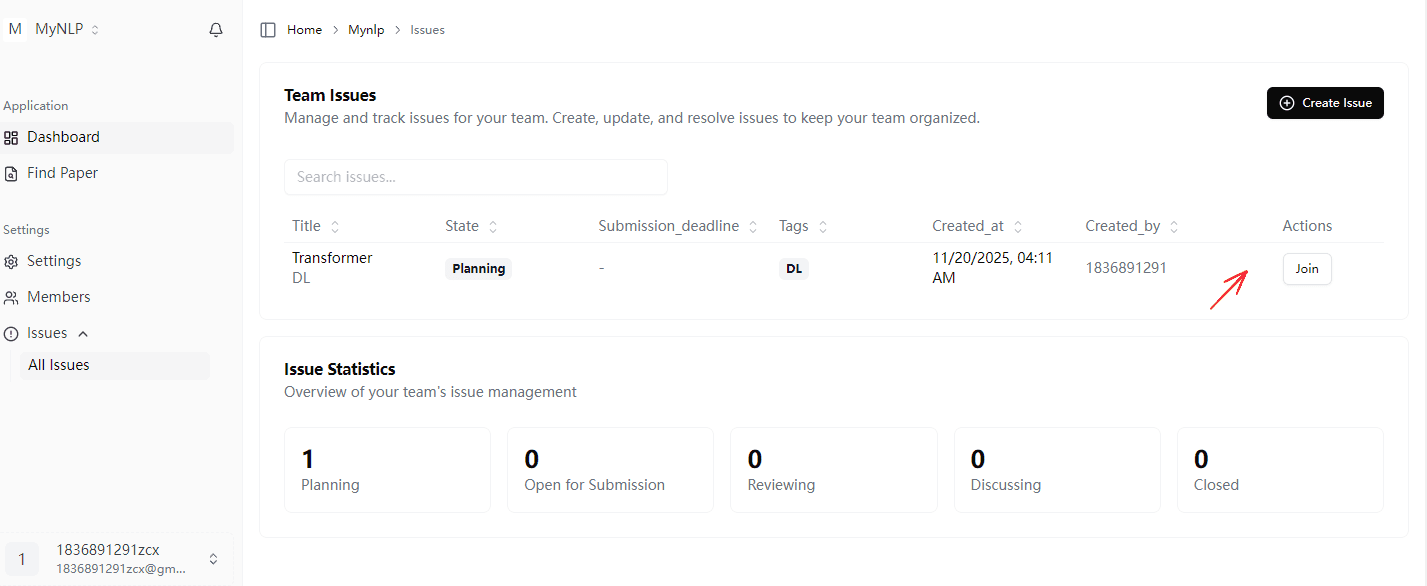
Task: Open the user avatar at bottom sidebar
Action: click(x=21, y=558)
